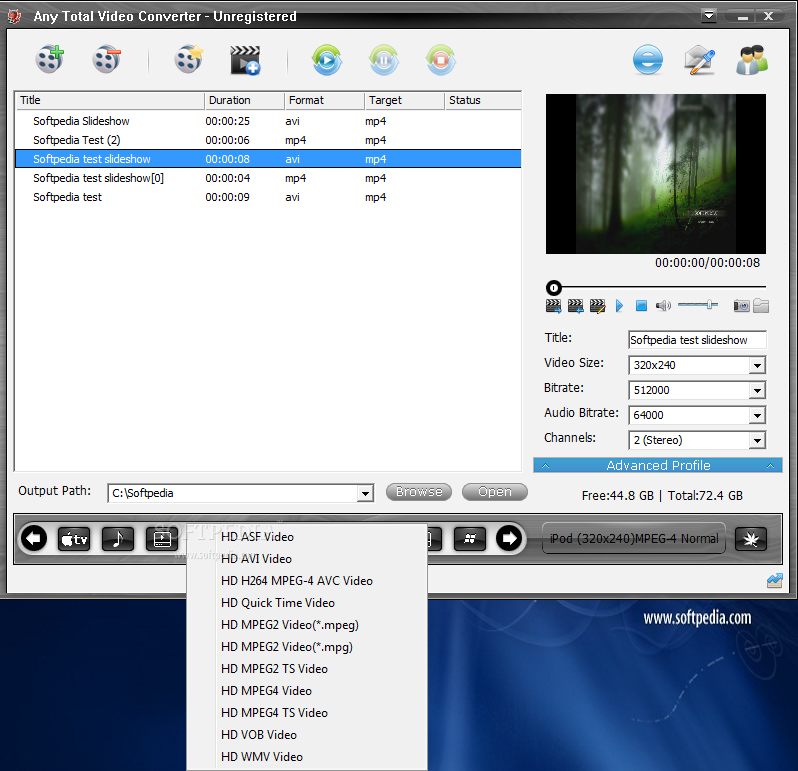Click the Status column header
Screen dimensions: 798x771
coord(482,100)
